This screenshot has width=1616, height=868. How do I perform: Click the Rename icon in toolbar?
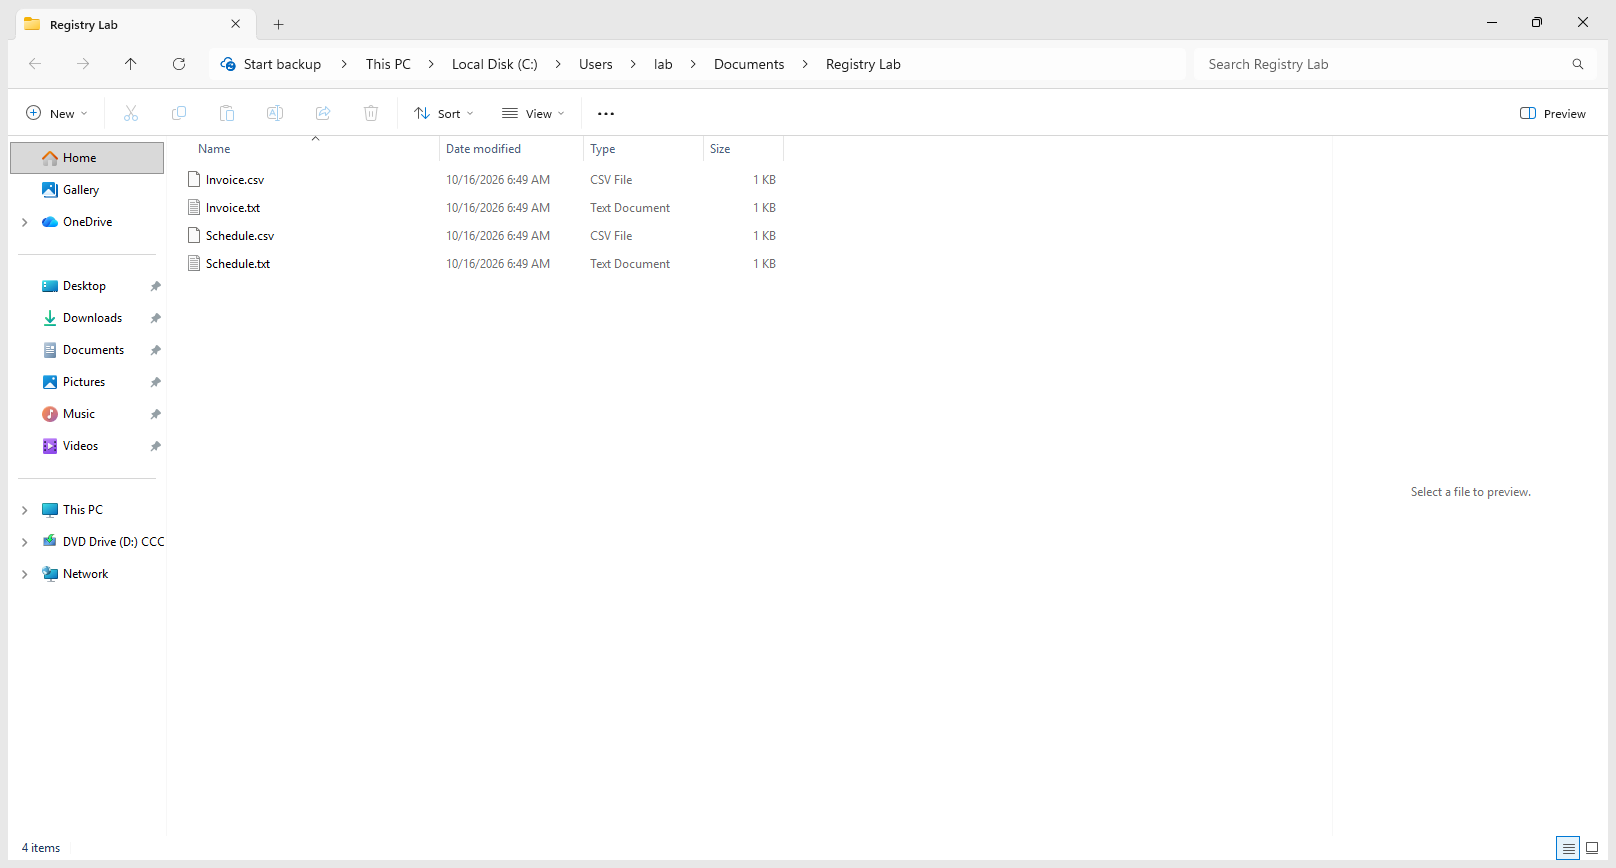tap(275, 113)
